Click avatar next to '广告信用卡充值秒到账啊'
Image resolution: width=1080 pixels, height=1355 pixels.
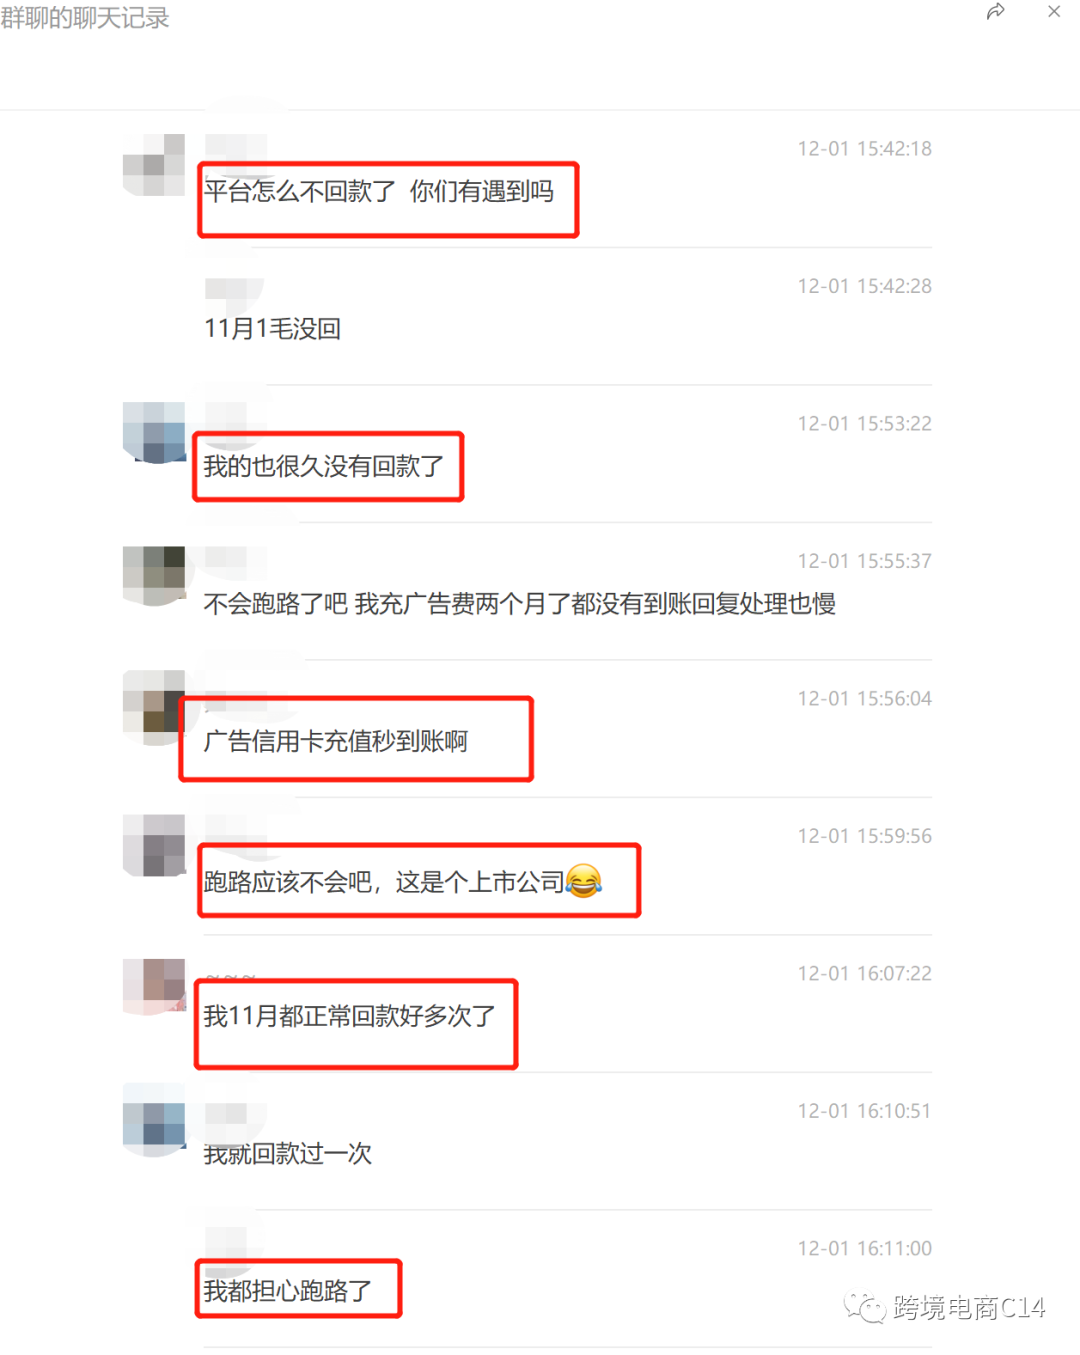[154, 708]
